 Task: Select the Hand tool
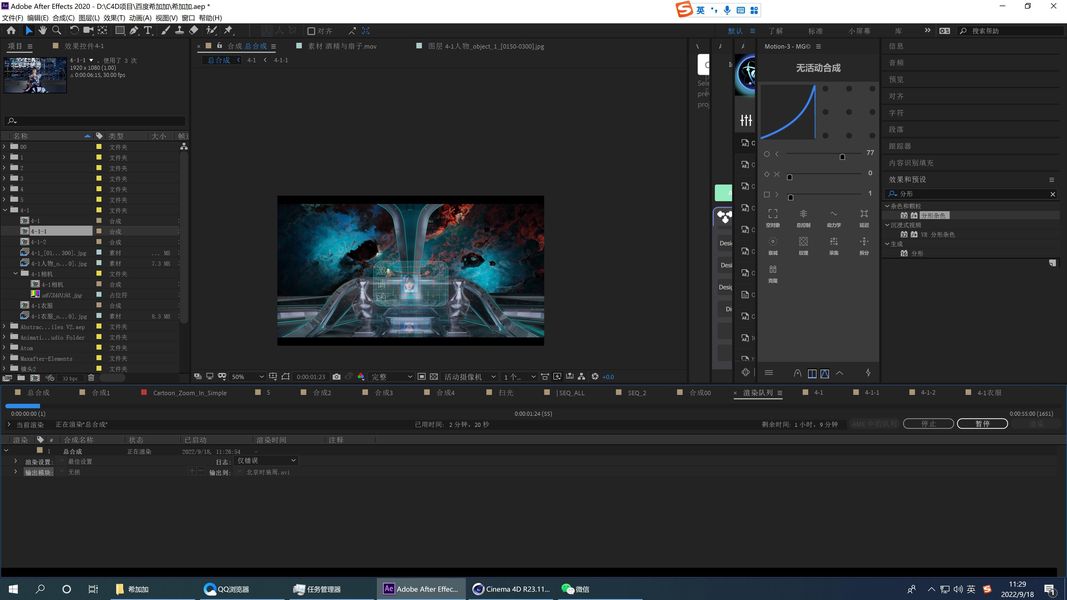tap(42, 31)
